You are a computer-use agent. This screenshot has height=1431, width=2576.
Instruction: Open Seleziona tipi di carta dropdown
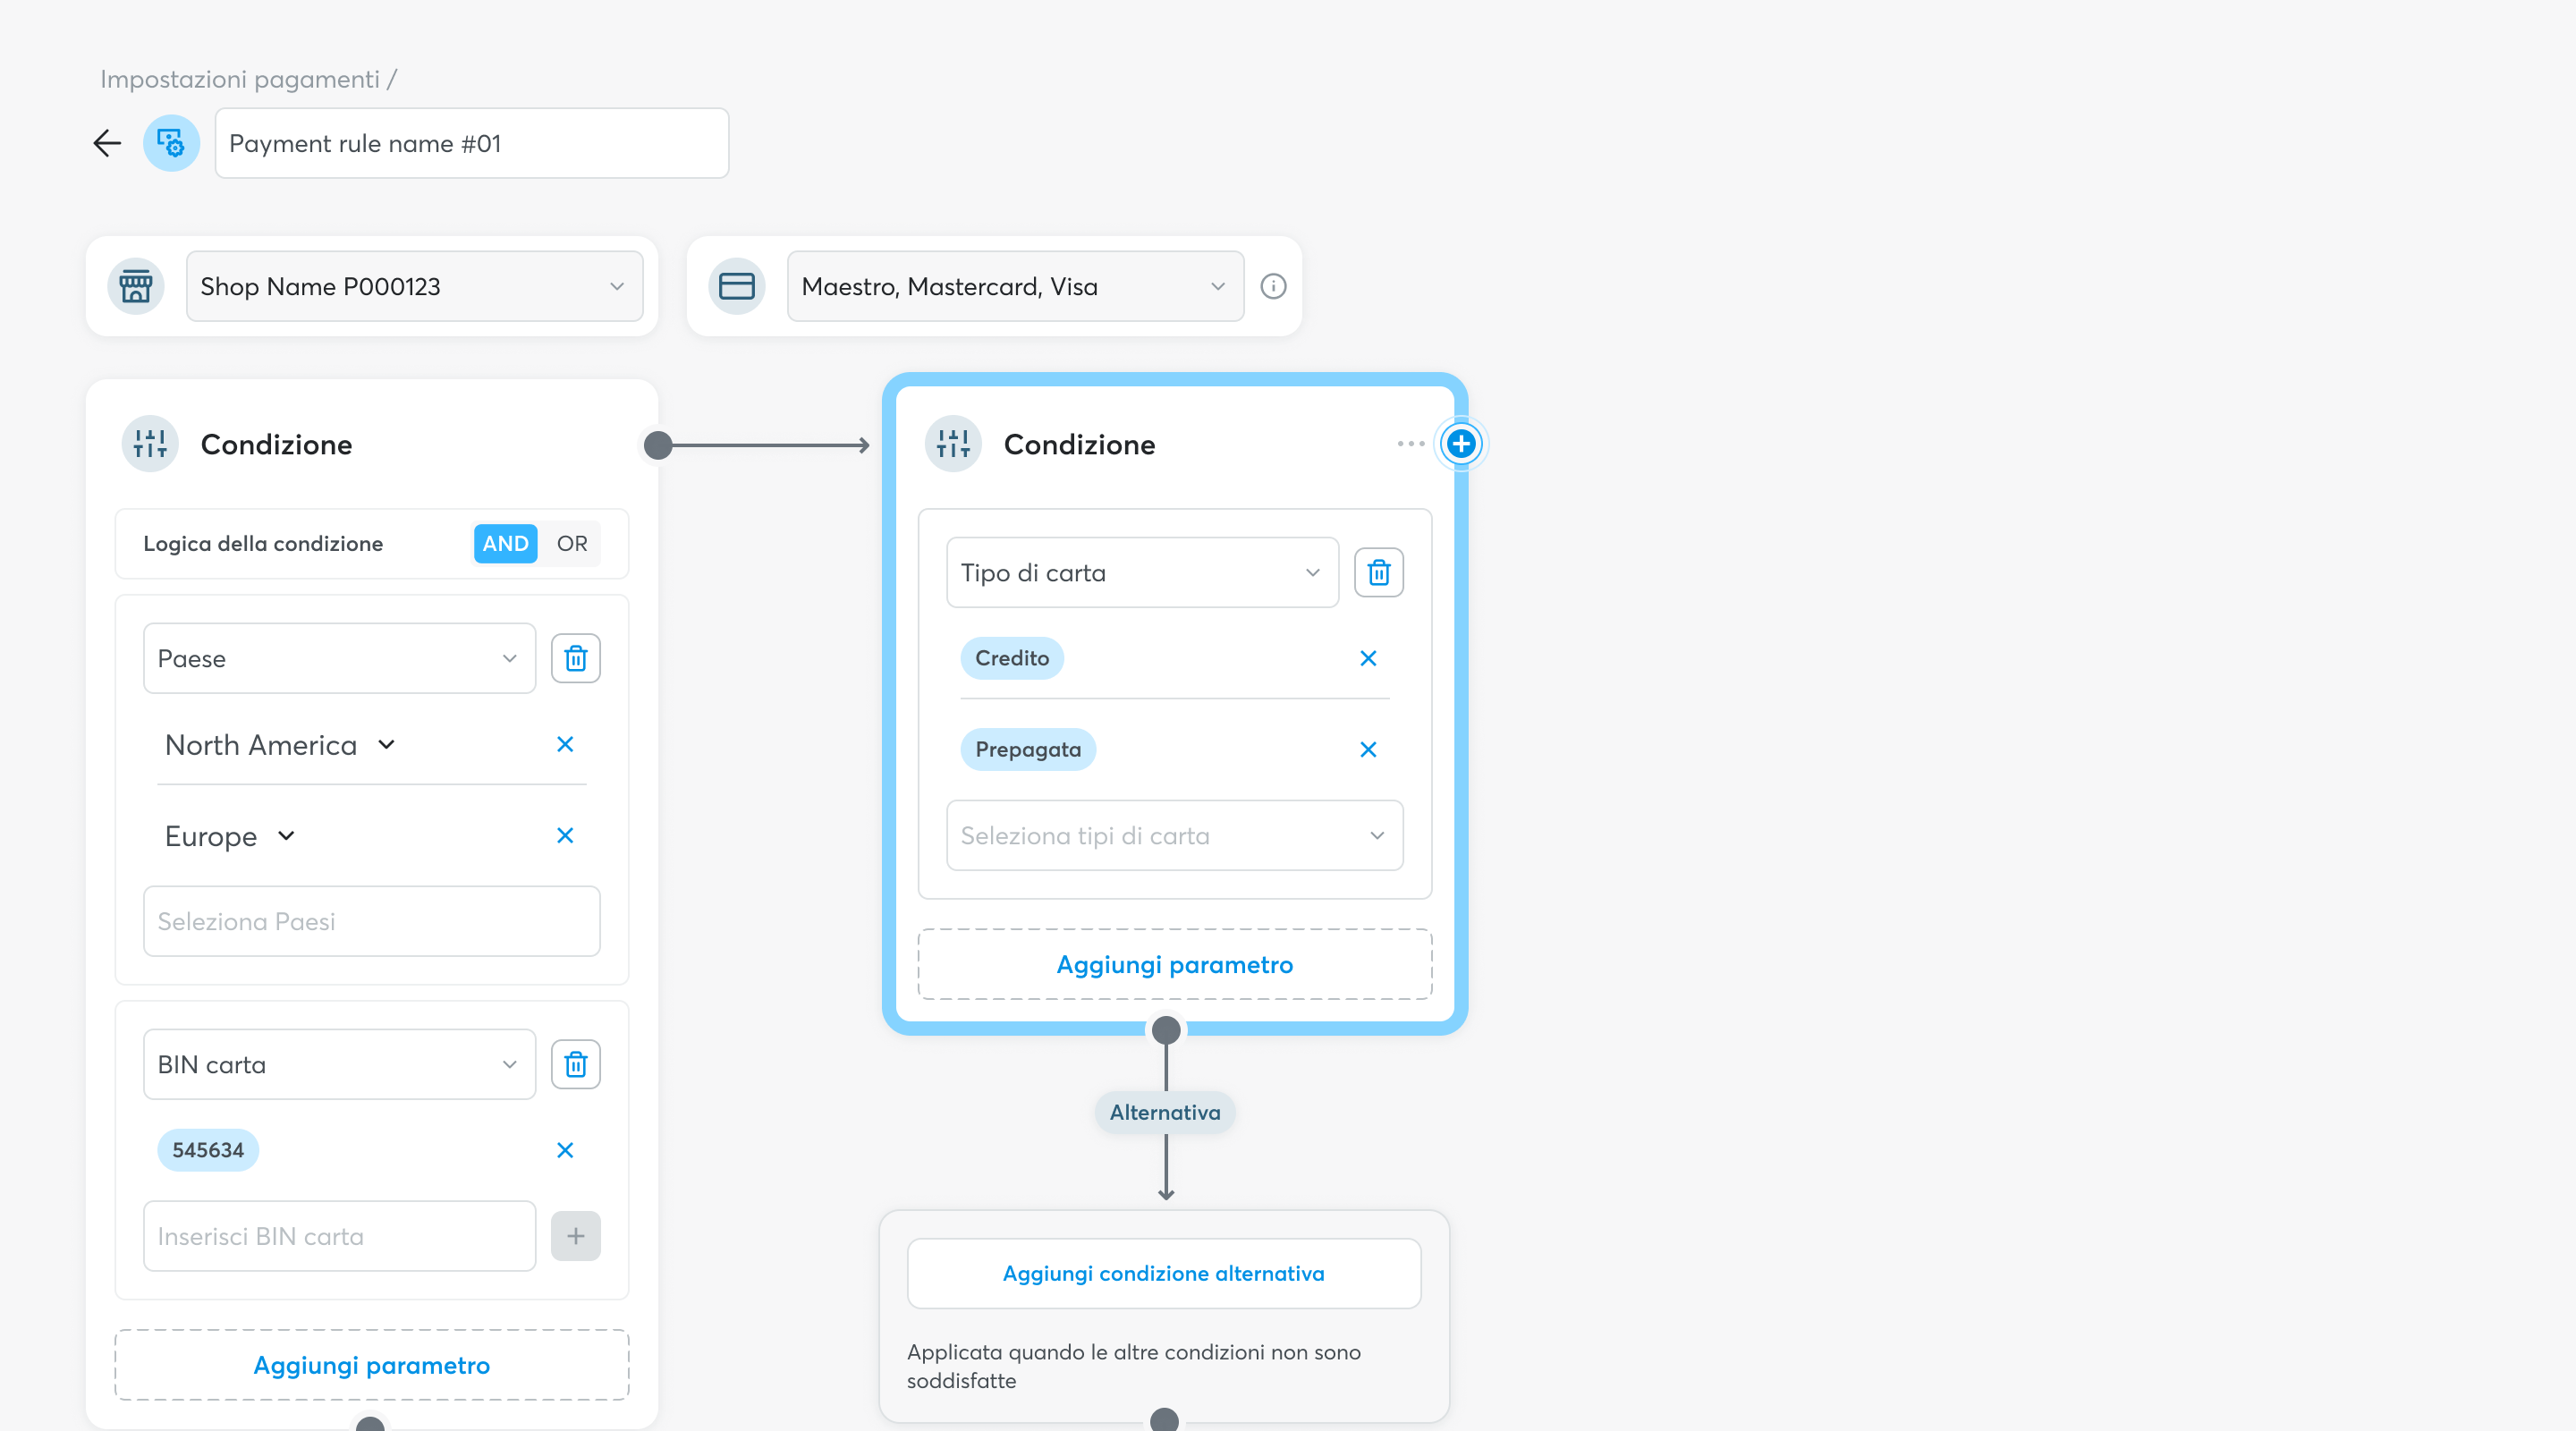[x=1174, y=835]
